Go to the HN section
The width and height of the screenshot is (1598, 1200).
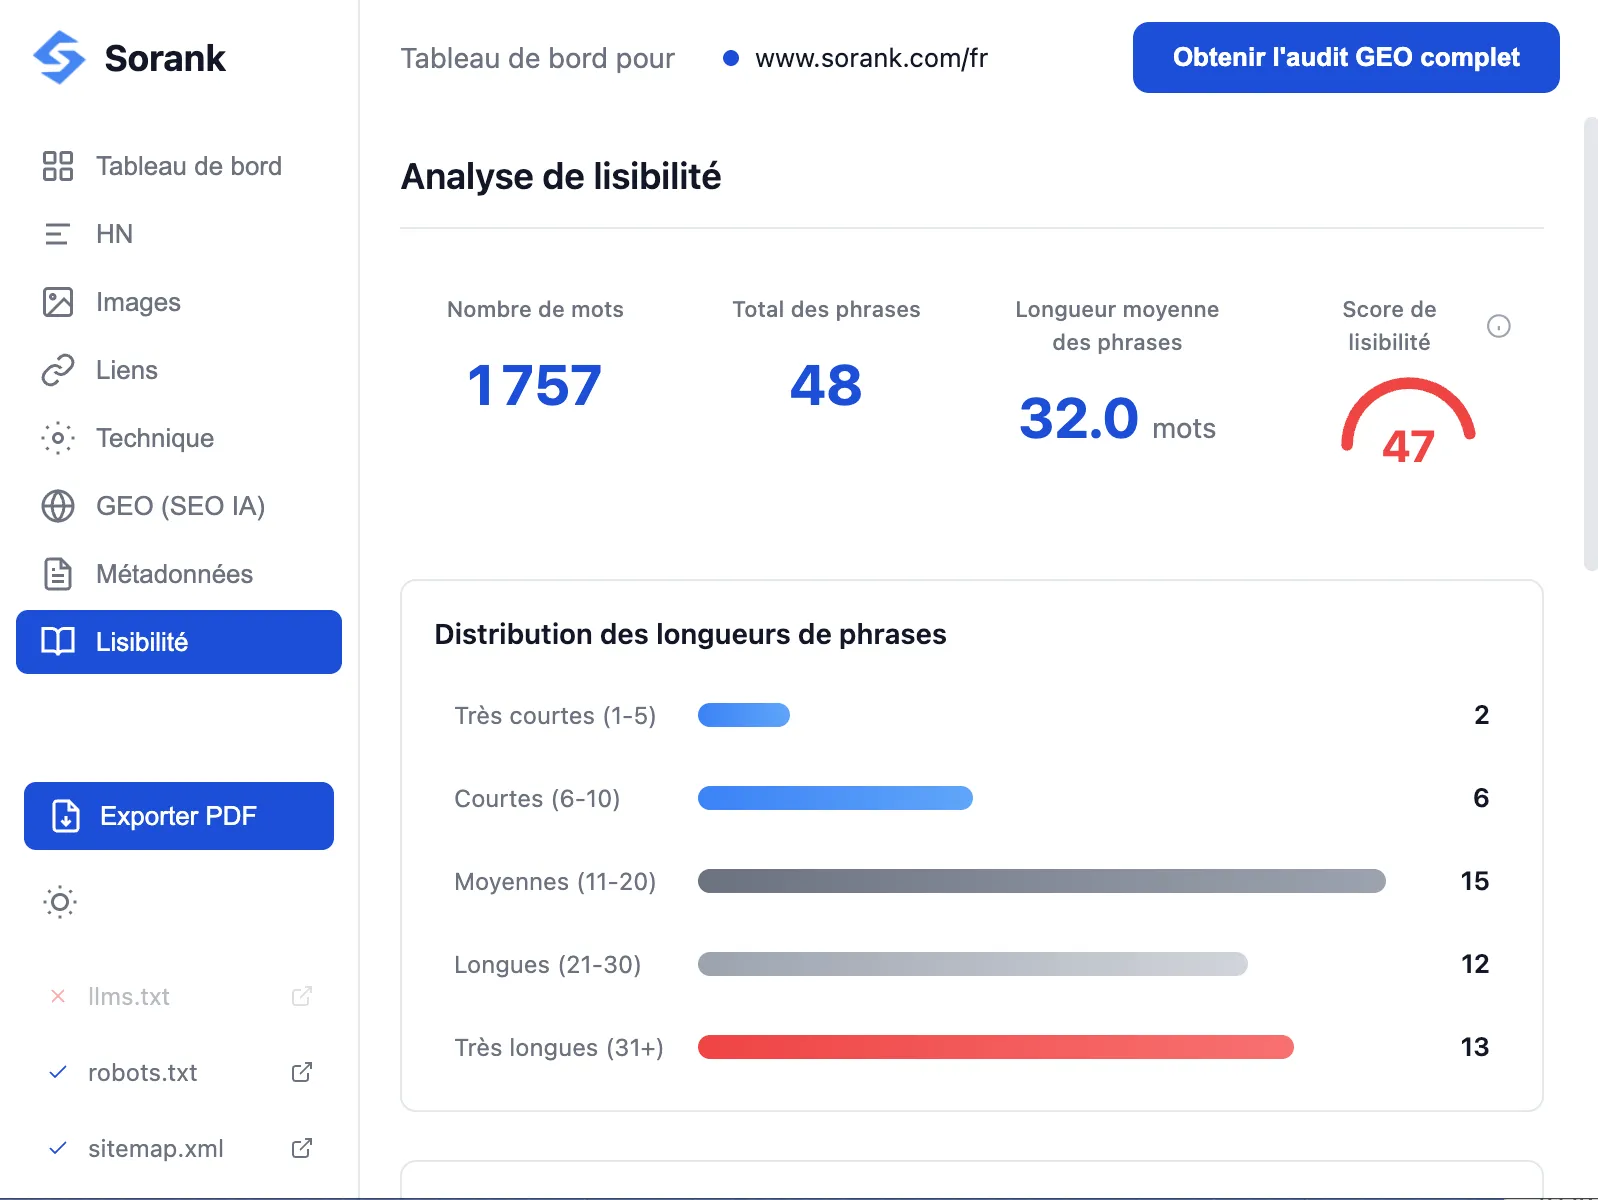click(x=179, y=234)
